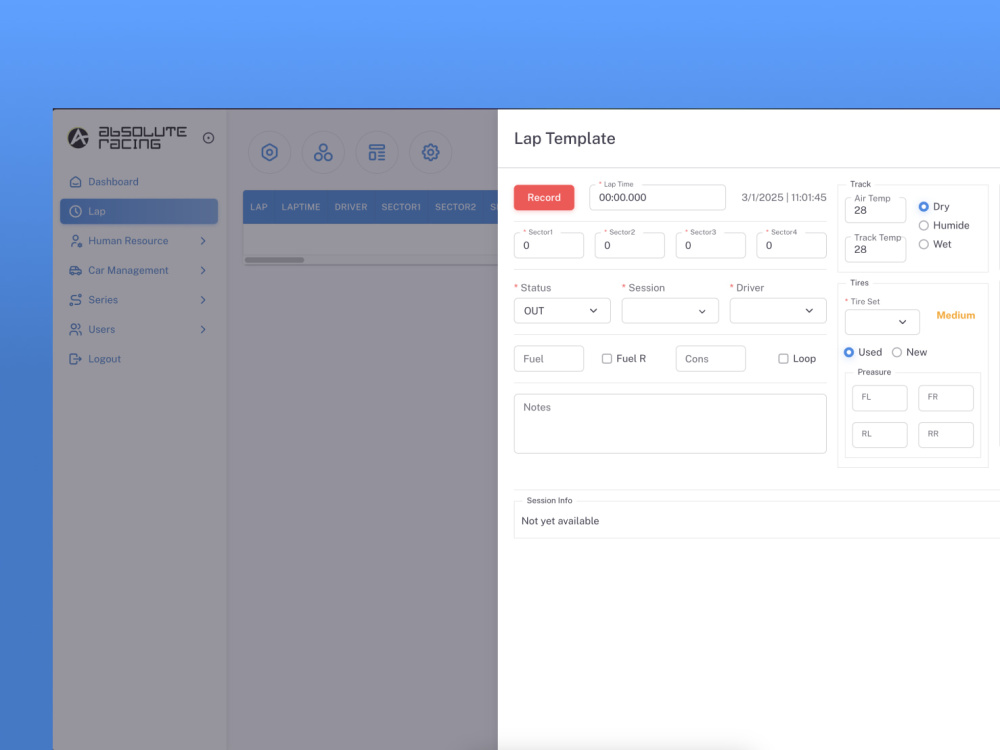Open Series menu item
Viewport: 1000px width, 750px height.
(139, 300)
